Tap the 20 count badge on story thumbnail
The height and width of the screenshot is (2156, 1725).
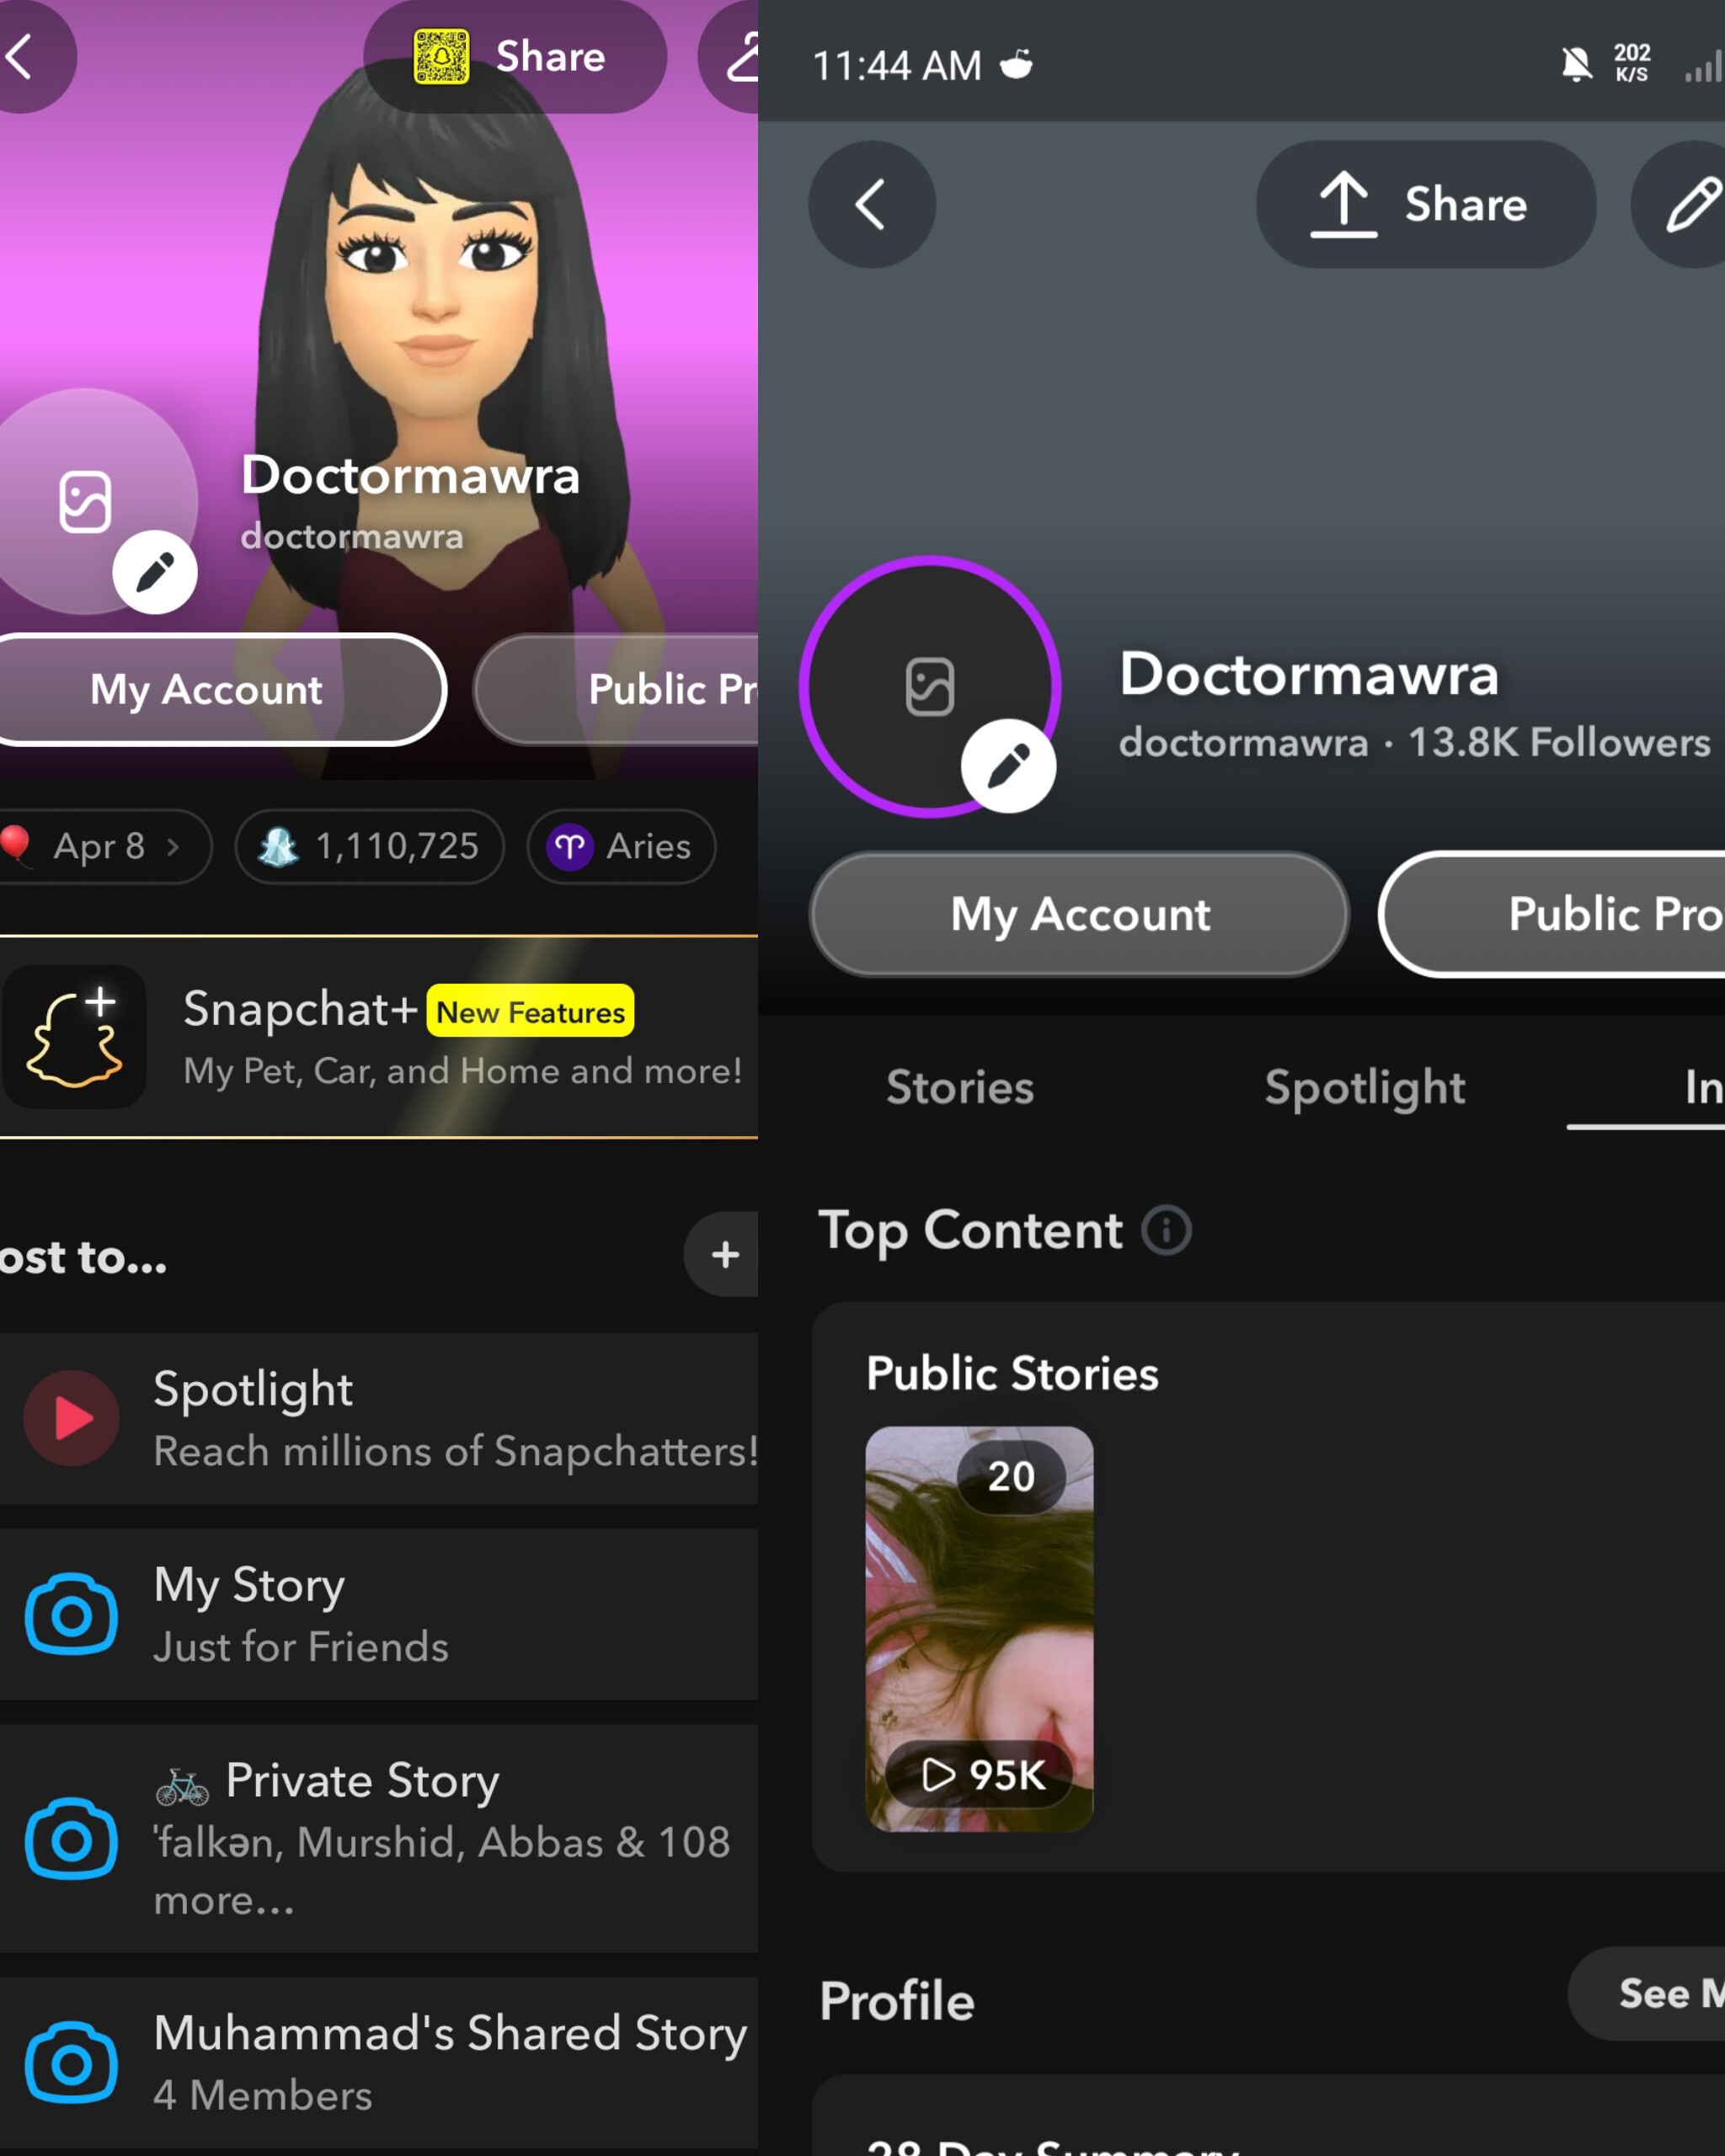pyautogui.click(x=1011, y=1476)
